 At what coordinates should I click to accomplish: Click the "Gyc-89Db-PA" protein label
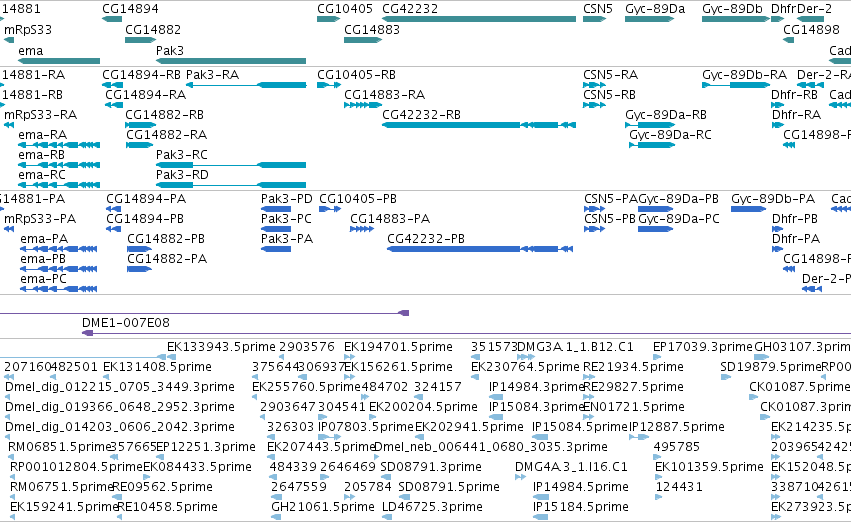pyautogui.click(x=773, y=199)
